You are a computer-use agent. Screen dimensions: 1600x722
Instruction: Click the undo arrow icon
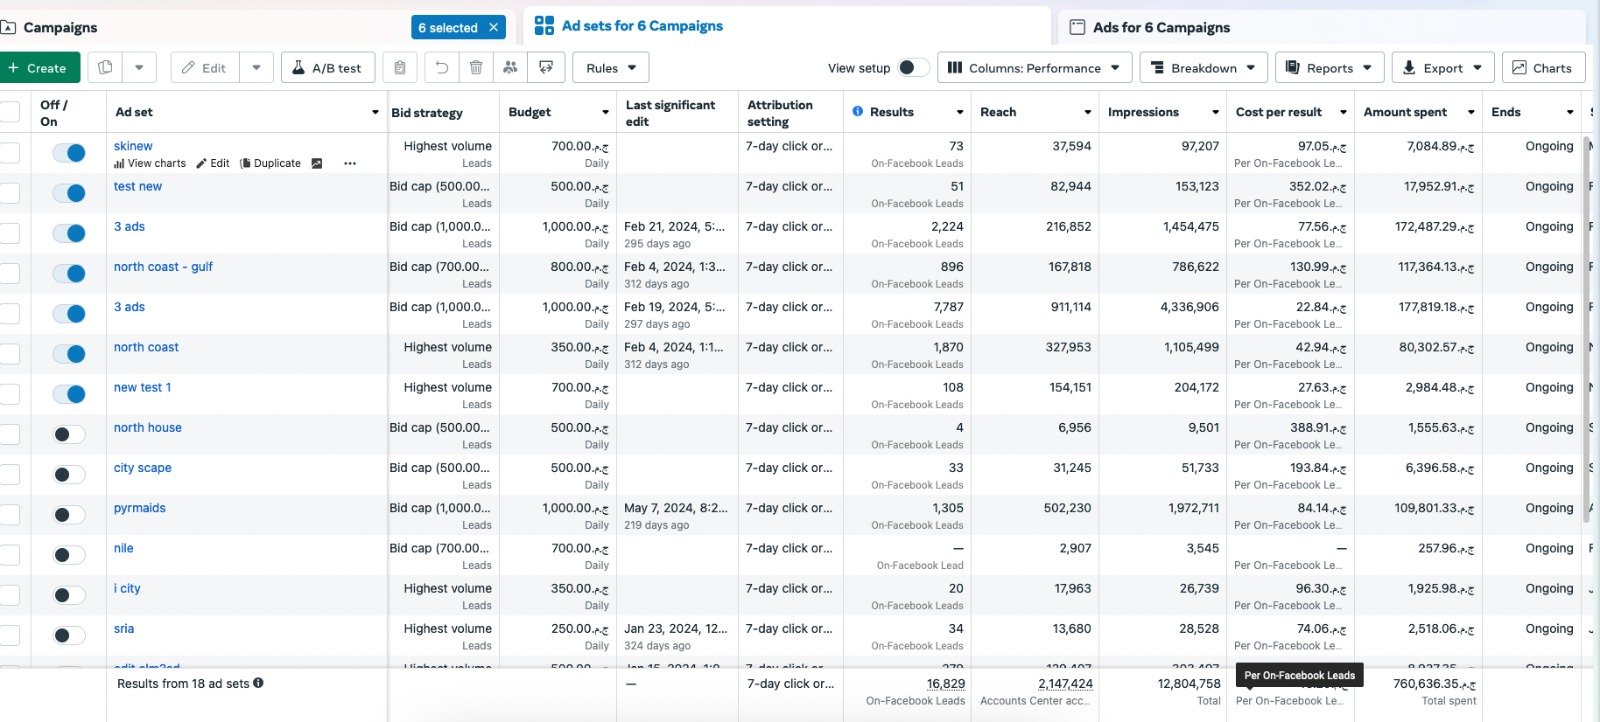pyautogui.click(x=441, y=68)
